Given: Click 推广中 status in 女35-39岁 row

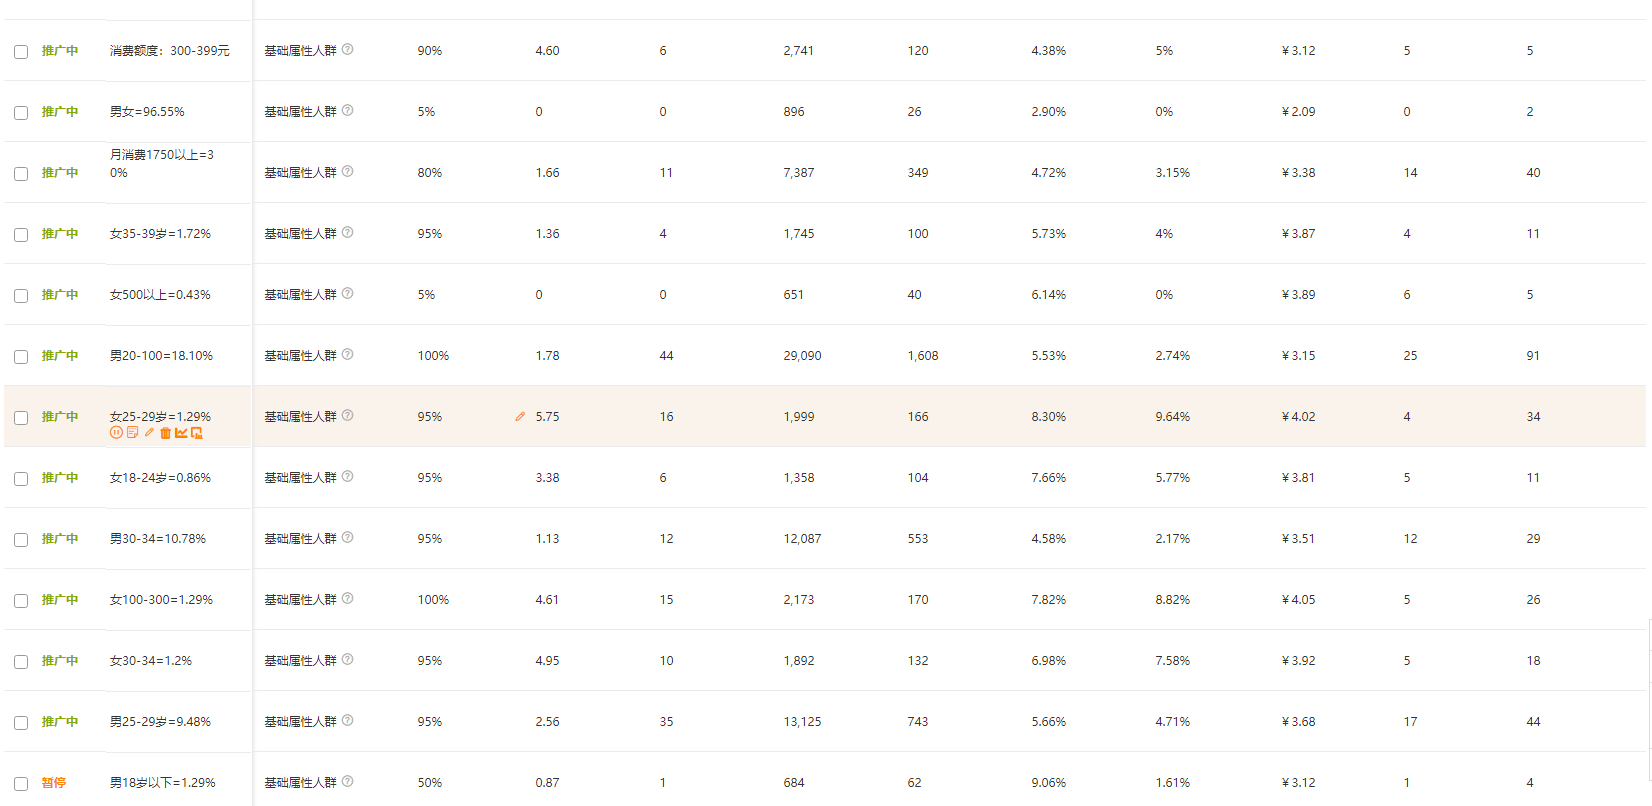Looking at the screenshot, I should [60, 234].
